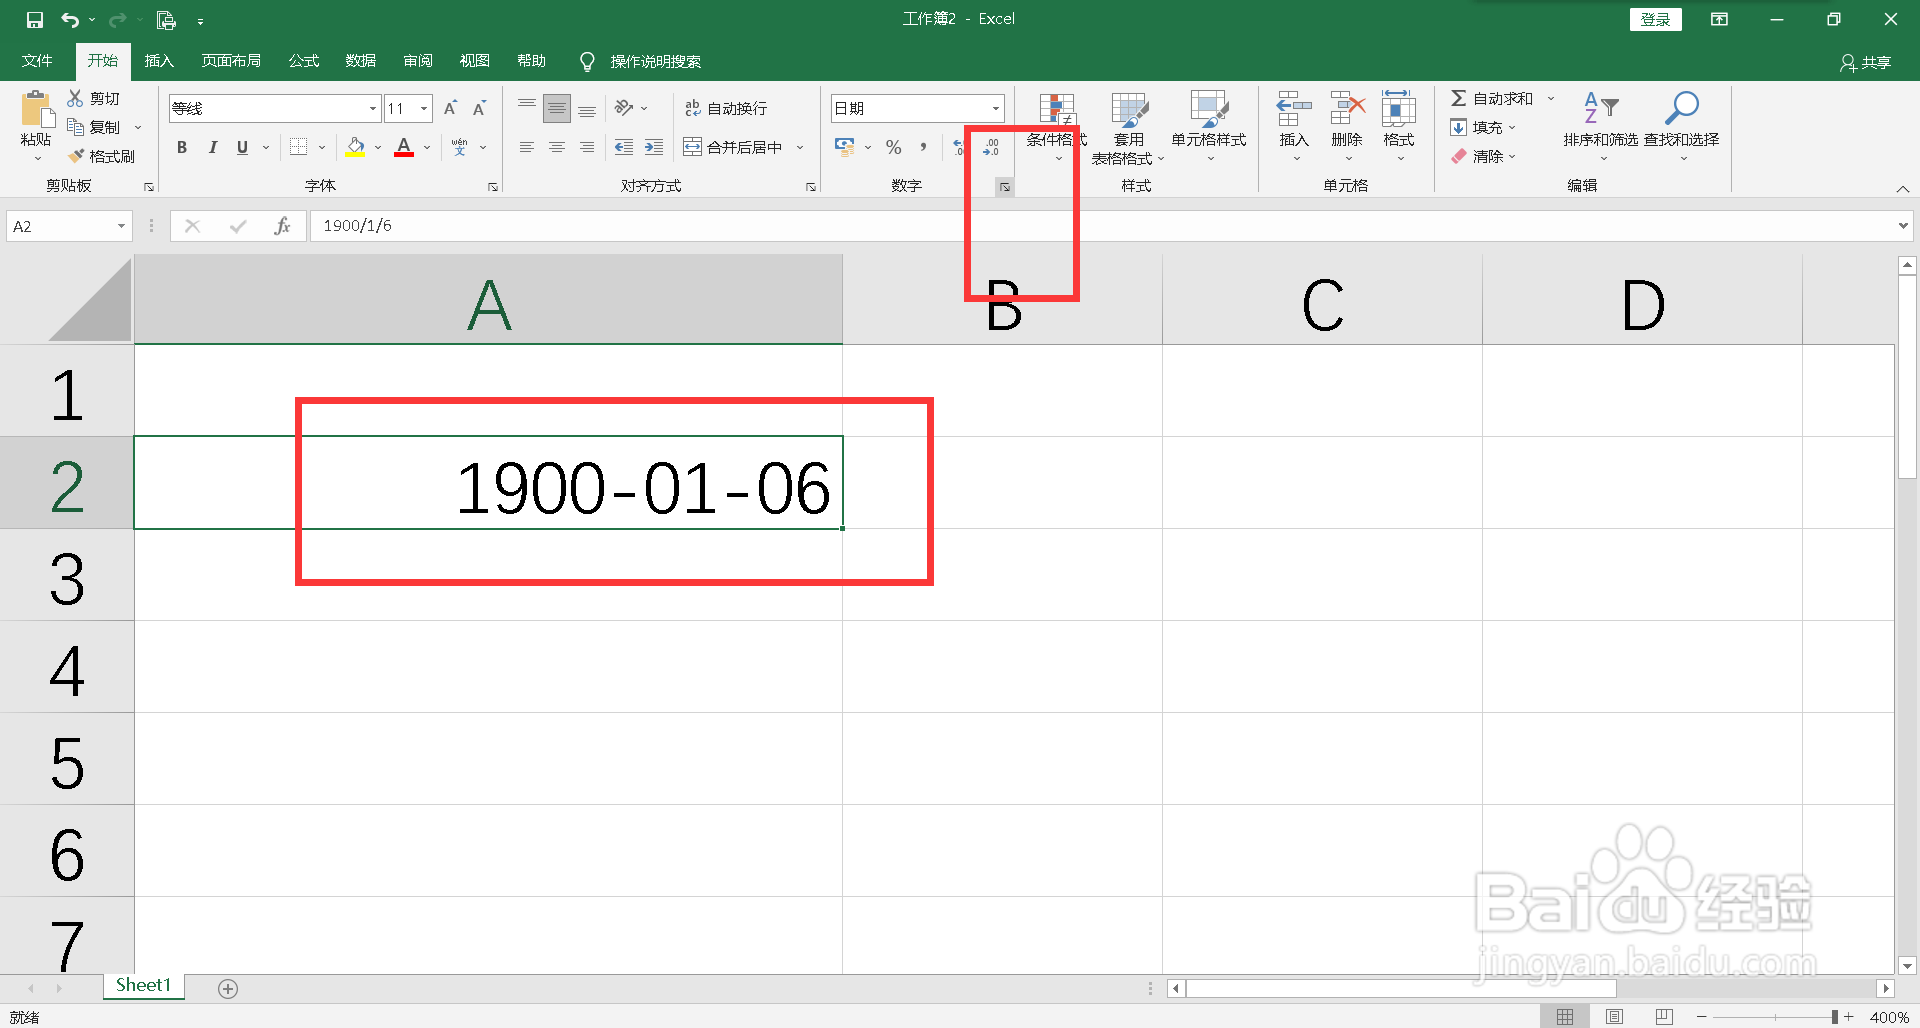
Task: Open the 套用表格格式 table format menu
Action: (x=1129, y=128)
